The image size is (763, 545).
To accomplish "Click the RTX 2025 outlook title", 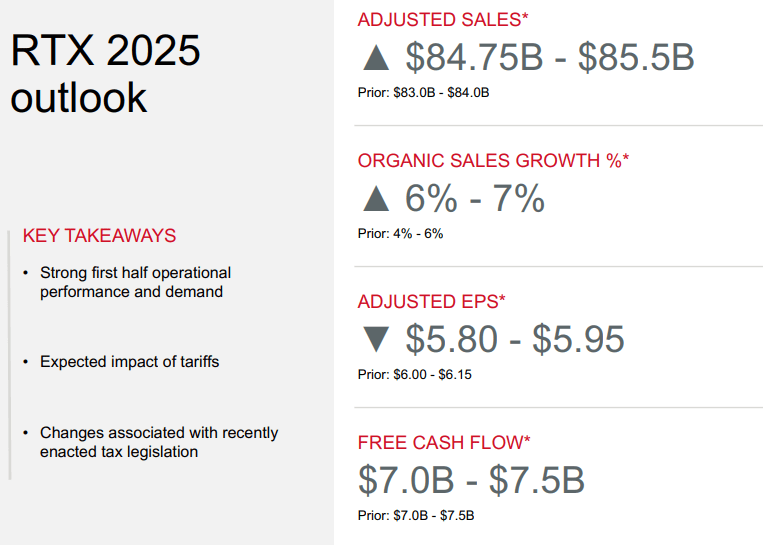I will pos(105,73).
